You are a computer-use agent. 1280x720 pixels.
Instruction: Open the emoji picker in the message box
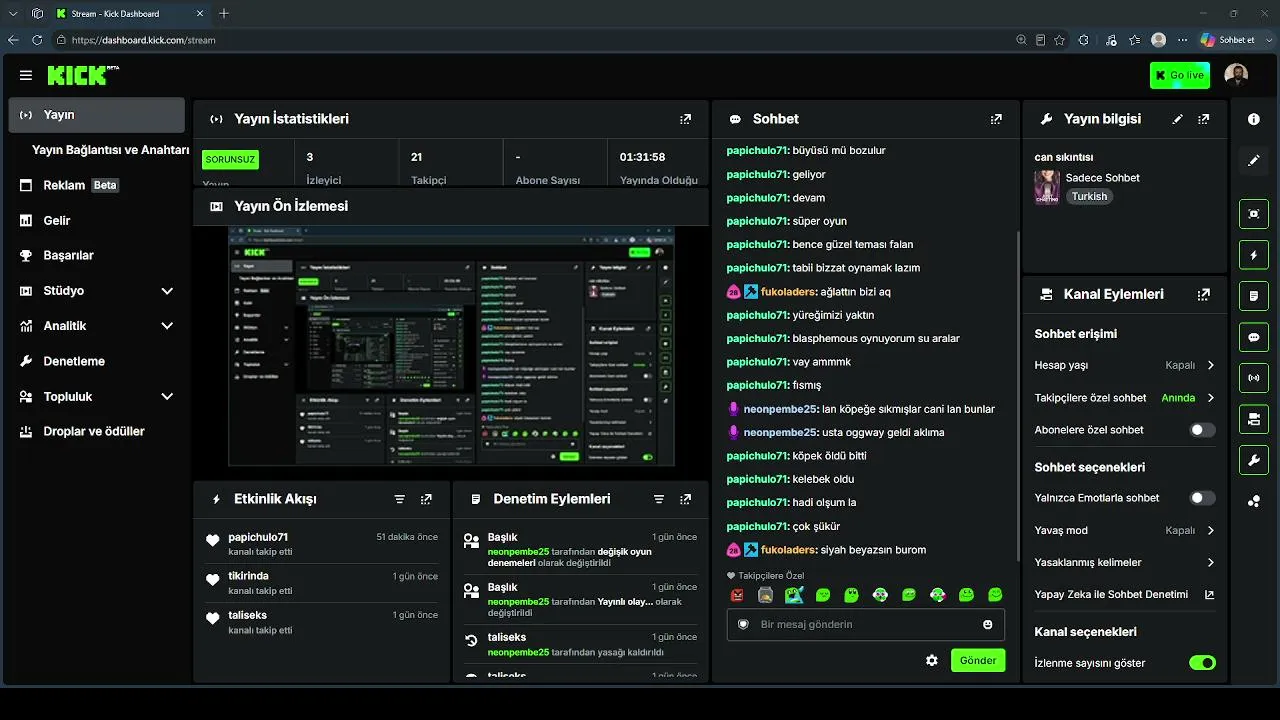pyautogui.click(x=988, y=625)
